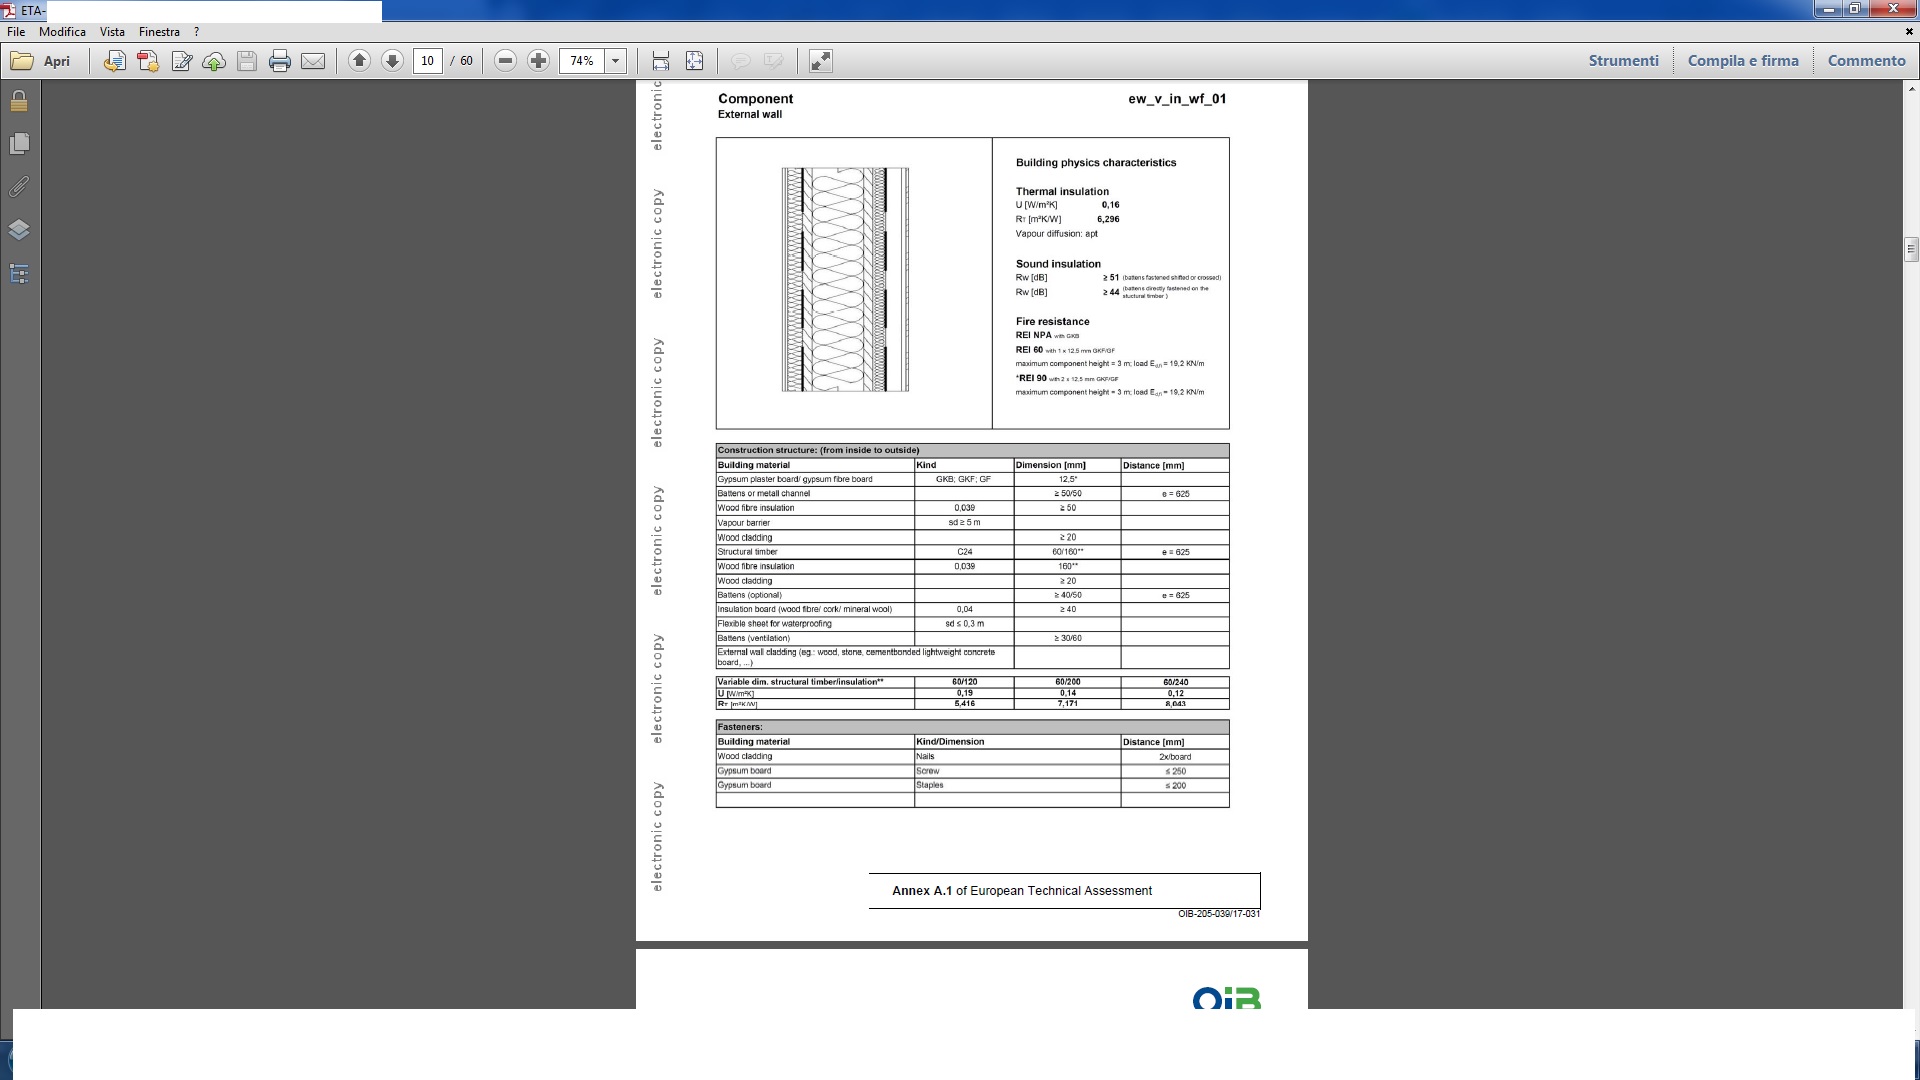Toggle read mode with the expand icon
The height and width of the screenshot is (1080, 1920).
tap(820, 61)
